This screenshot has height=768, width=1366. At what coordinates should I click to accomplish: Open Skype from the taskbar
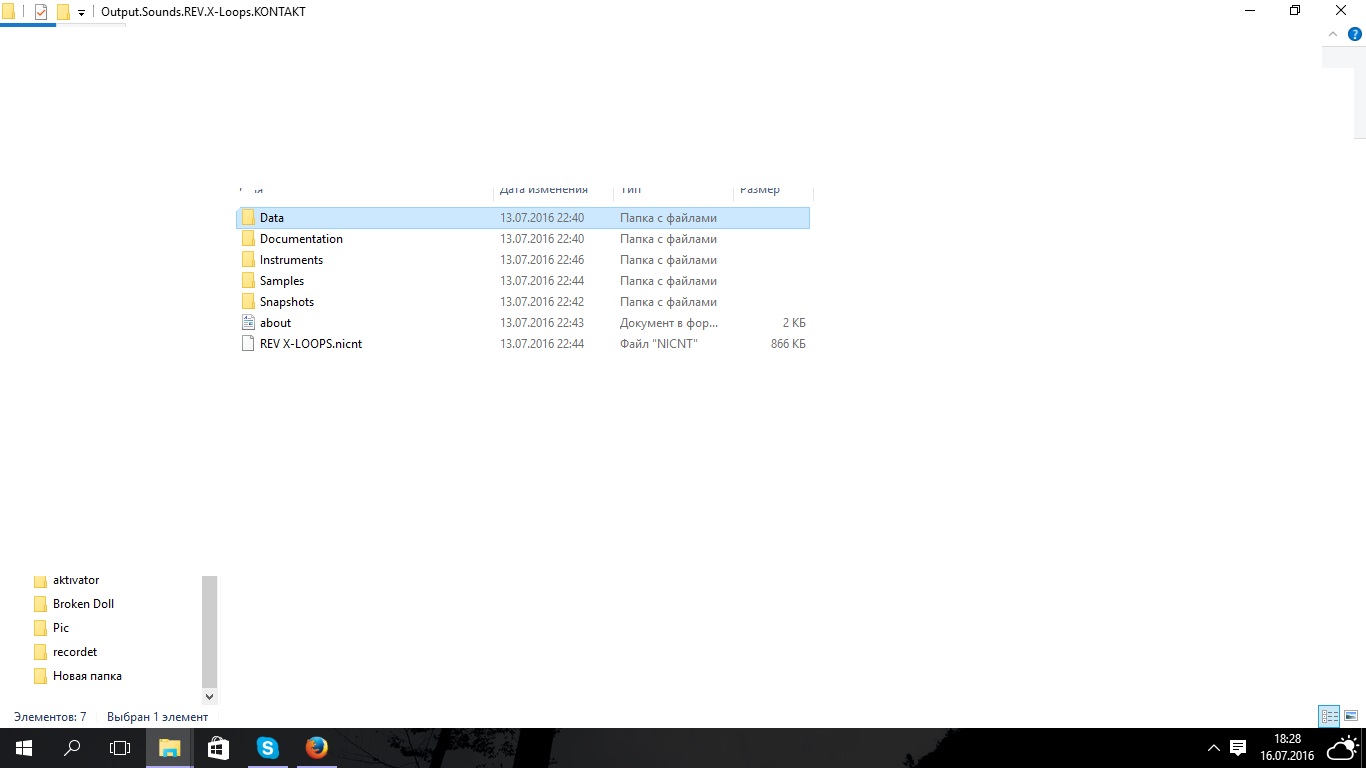tap(267, 748)
